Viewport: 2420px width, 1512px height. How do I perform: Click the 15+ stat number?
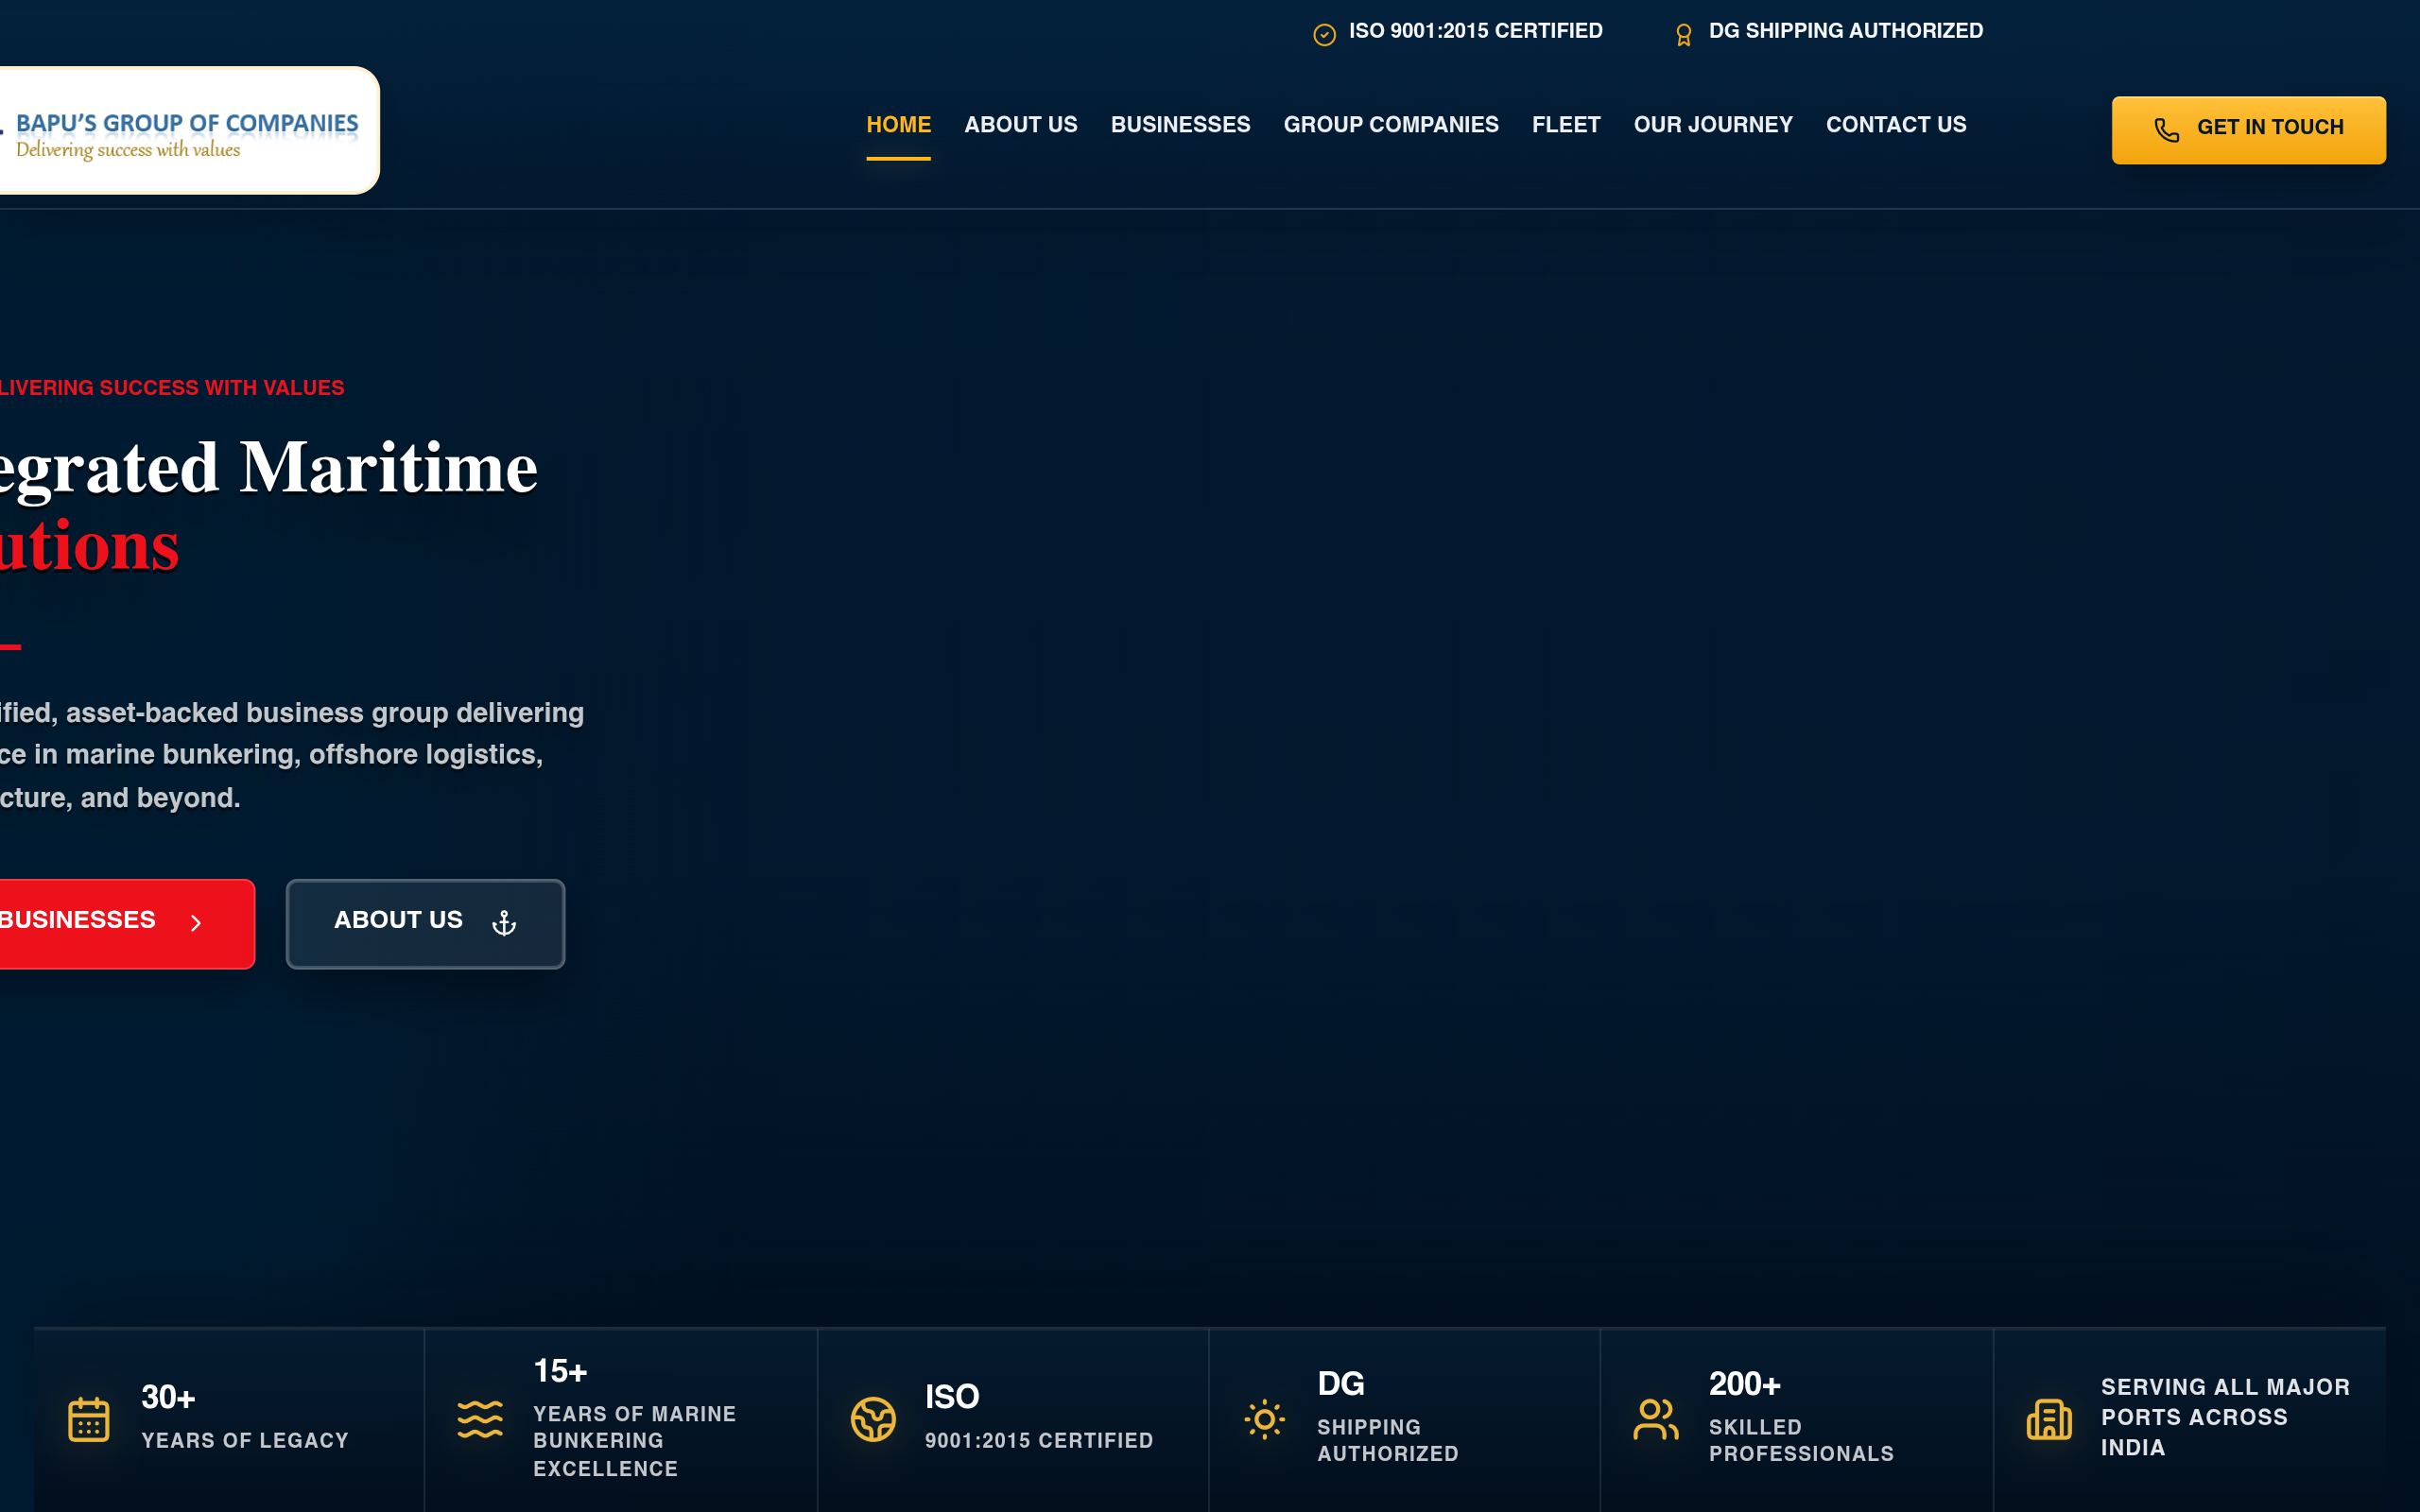pyautogui.click(x=560, y=1371)
